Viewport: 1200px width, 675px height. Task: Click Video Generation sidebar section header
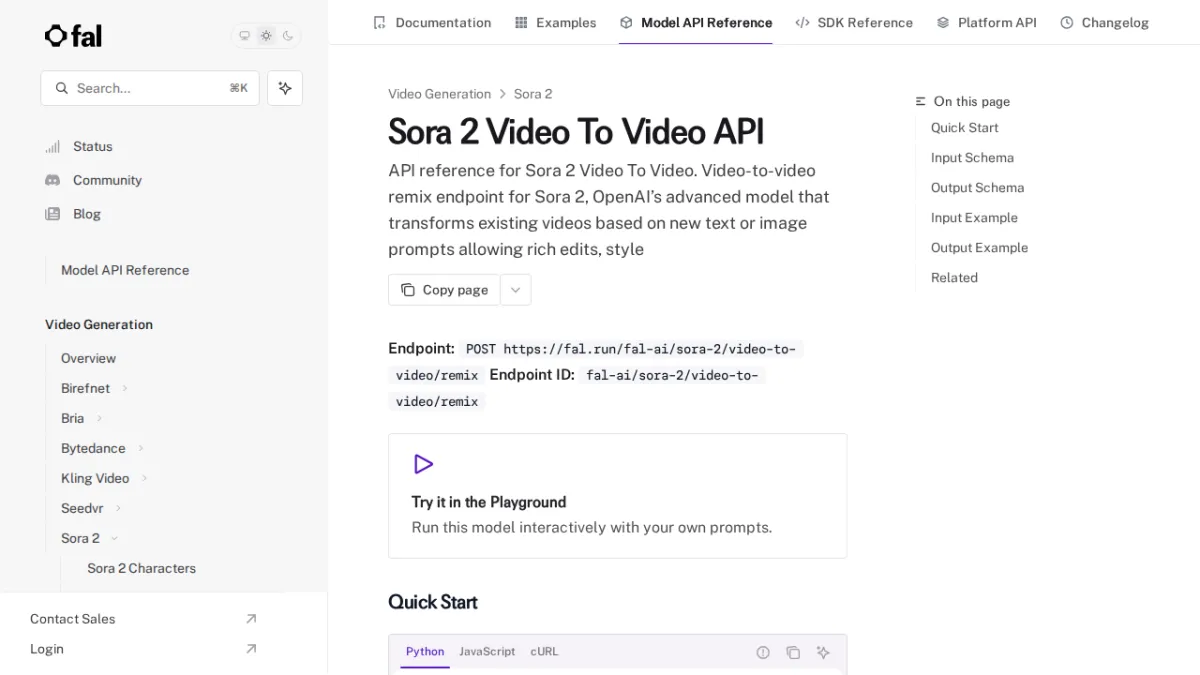pyautogui.click(x=99, y=325)
